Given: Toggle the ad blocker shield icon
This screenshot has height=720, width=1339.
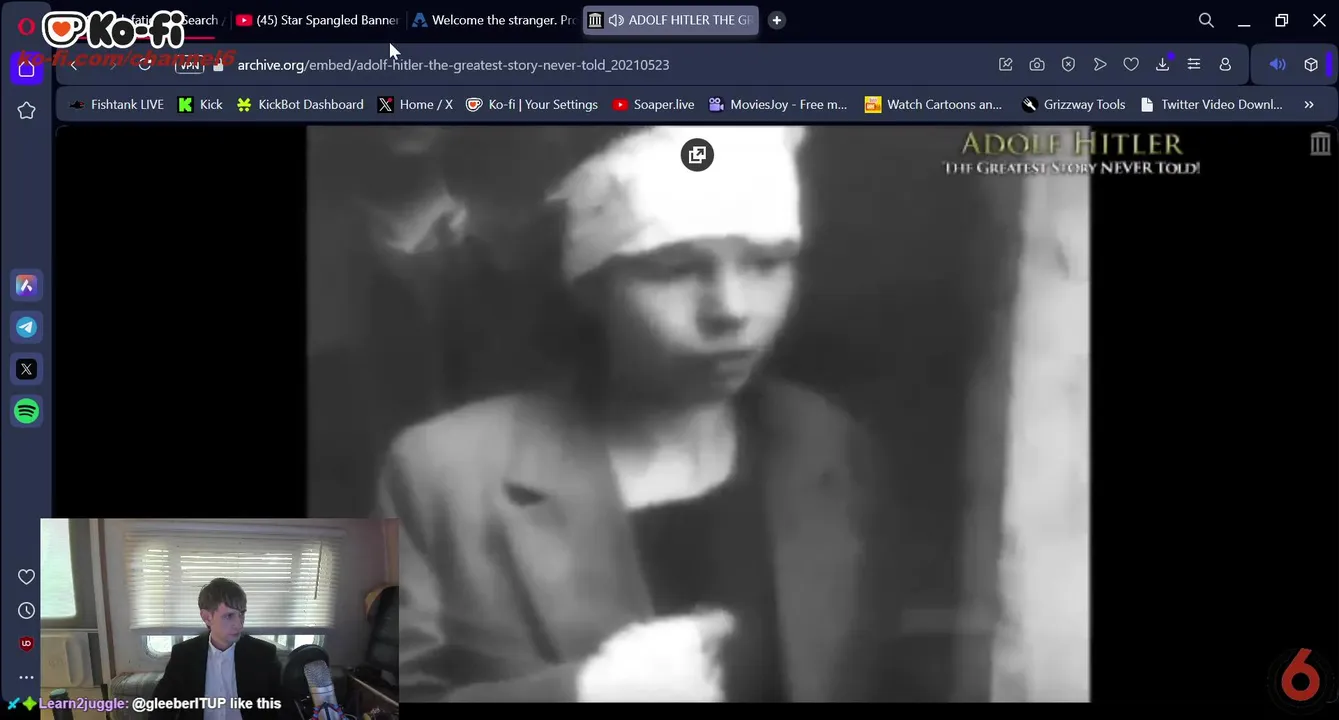Looking at the screenshot, I should 1068,64.
